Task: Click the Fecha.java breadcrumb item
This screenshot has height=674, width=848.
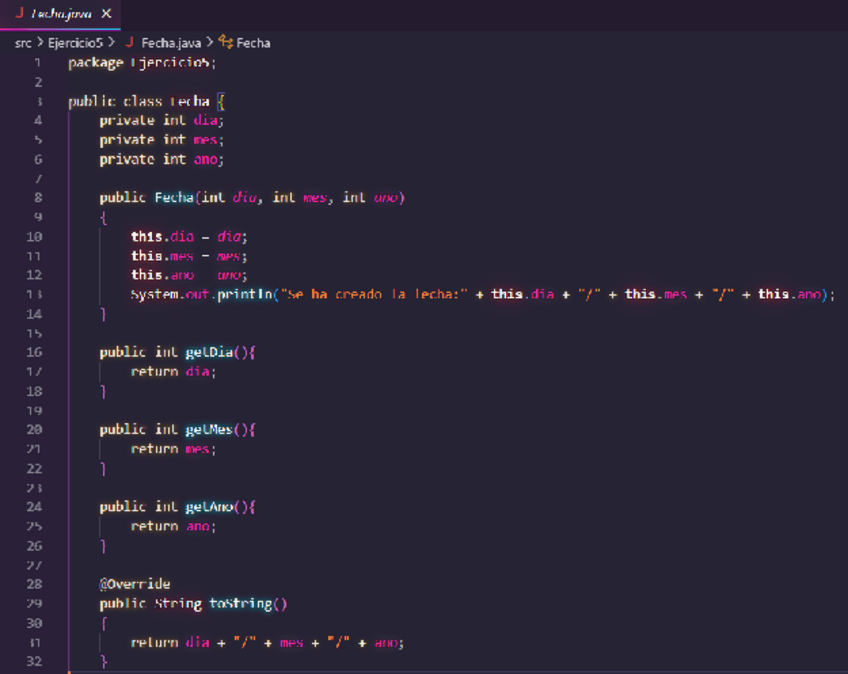Action: pos(171,43)
